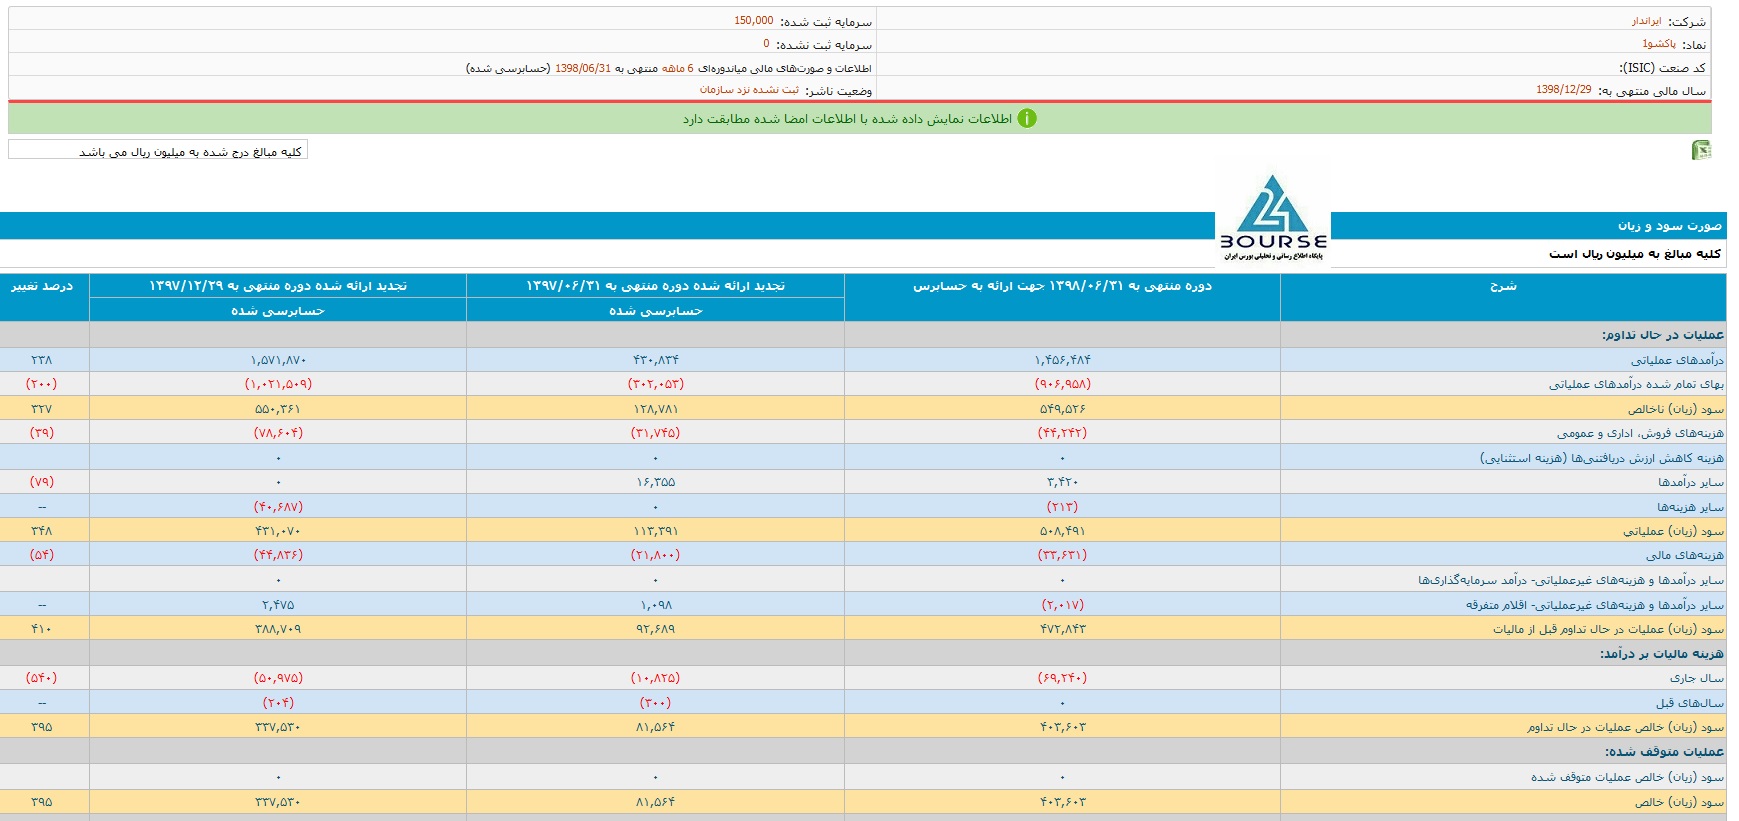
Task: Click the column header for period ending ۱۳۹۷/۱۲/۲۹
Action: (x=278, y=286)
